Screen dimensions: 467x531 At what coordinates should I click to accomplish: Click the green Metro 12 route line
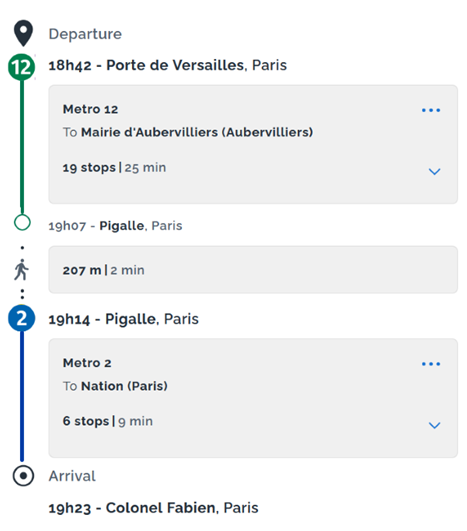point(22,146)
